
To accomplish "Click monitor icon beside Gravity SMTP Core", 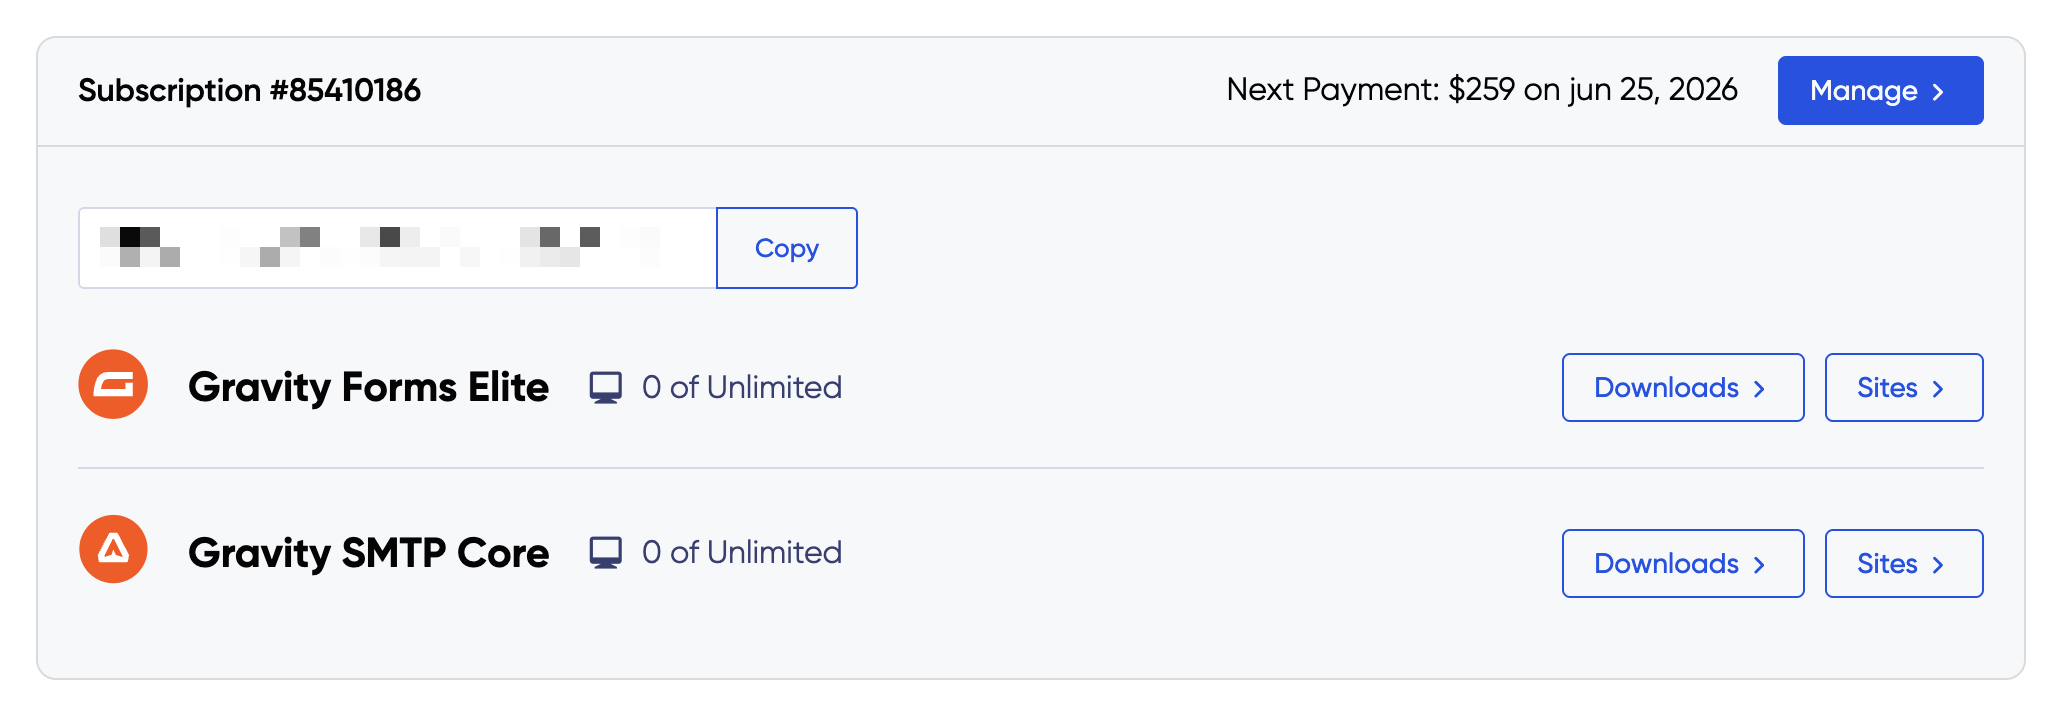I will tap(605, 552).
